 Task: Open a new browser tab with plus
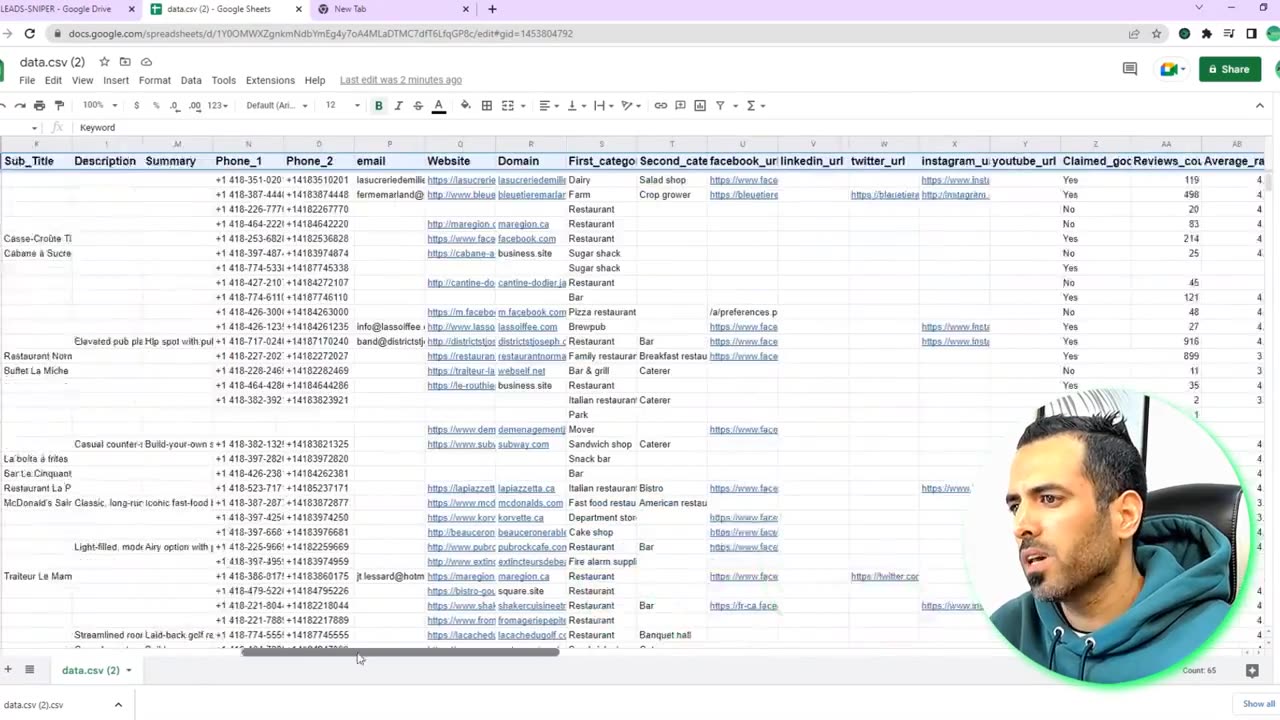point(492,9)
